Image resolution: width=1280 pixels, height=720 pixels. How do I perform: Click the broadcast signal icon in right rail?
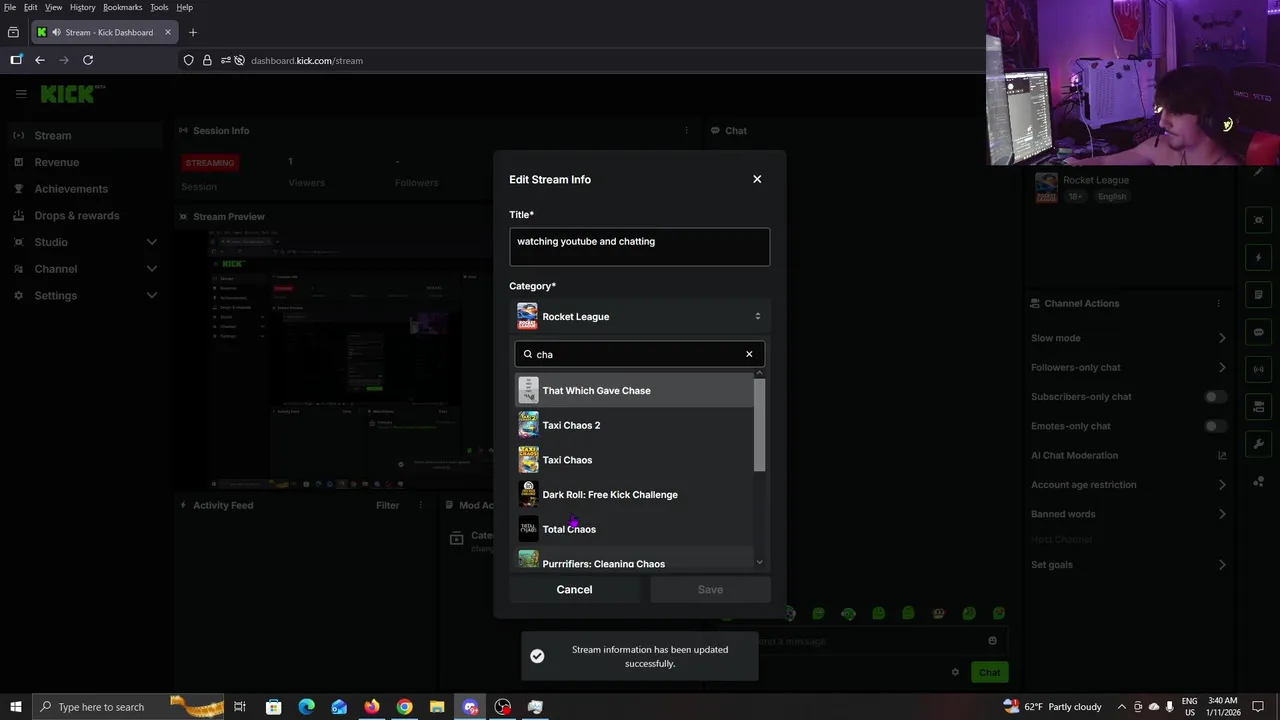(1259, 369)
